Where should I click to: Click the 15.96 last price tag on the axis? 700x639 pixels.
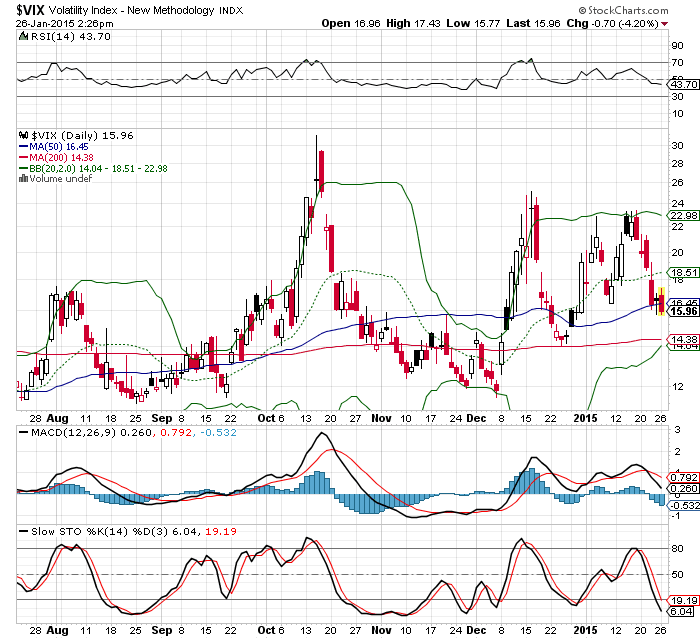click(x=684, y=311)
